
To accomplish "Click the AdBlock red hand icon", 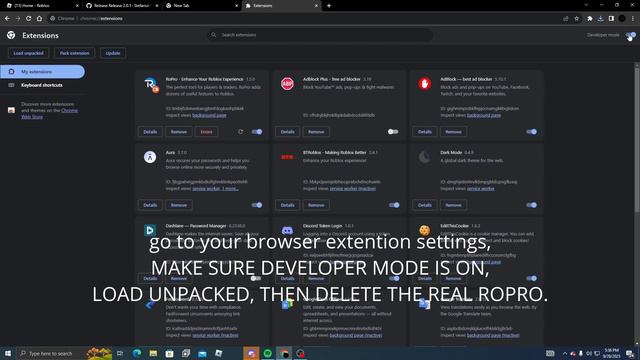I will coord(424,84).
